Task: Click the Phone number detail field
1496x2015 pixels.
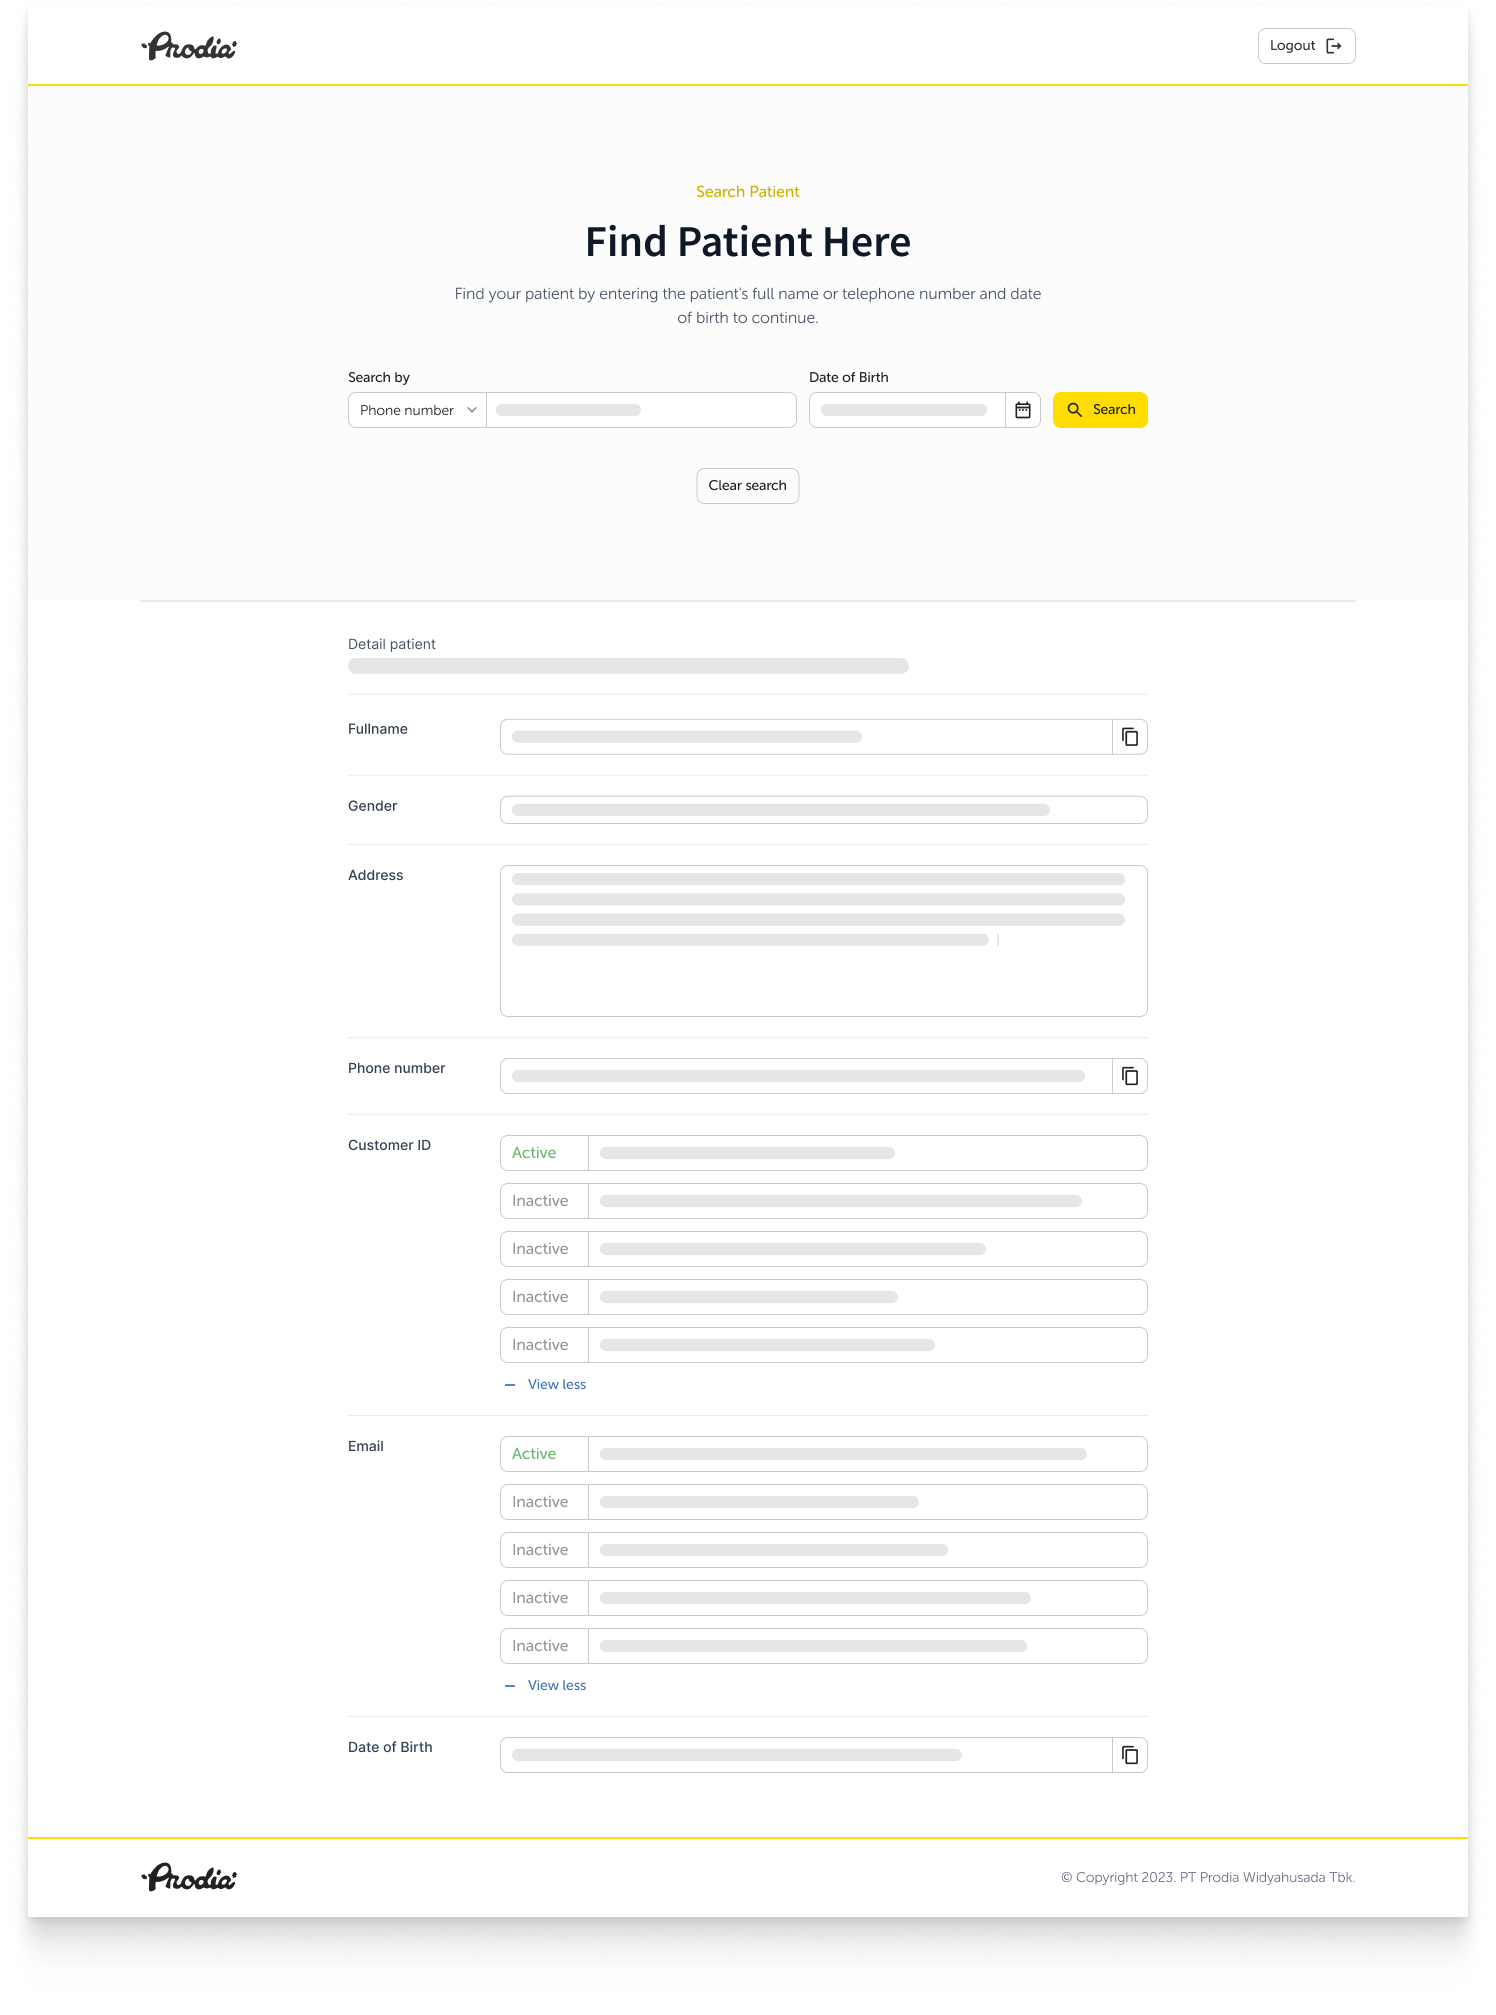Action: click(x=806, y=1076)
